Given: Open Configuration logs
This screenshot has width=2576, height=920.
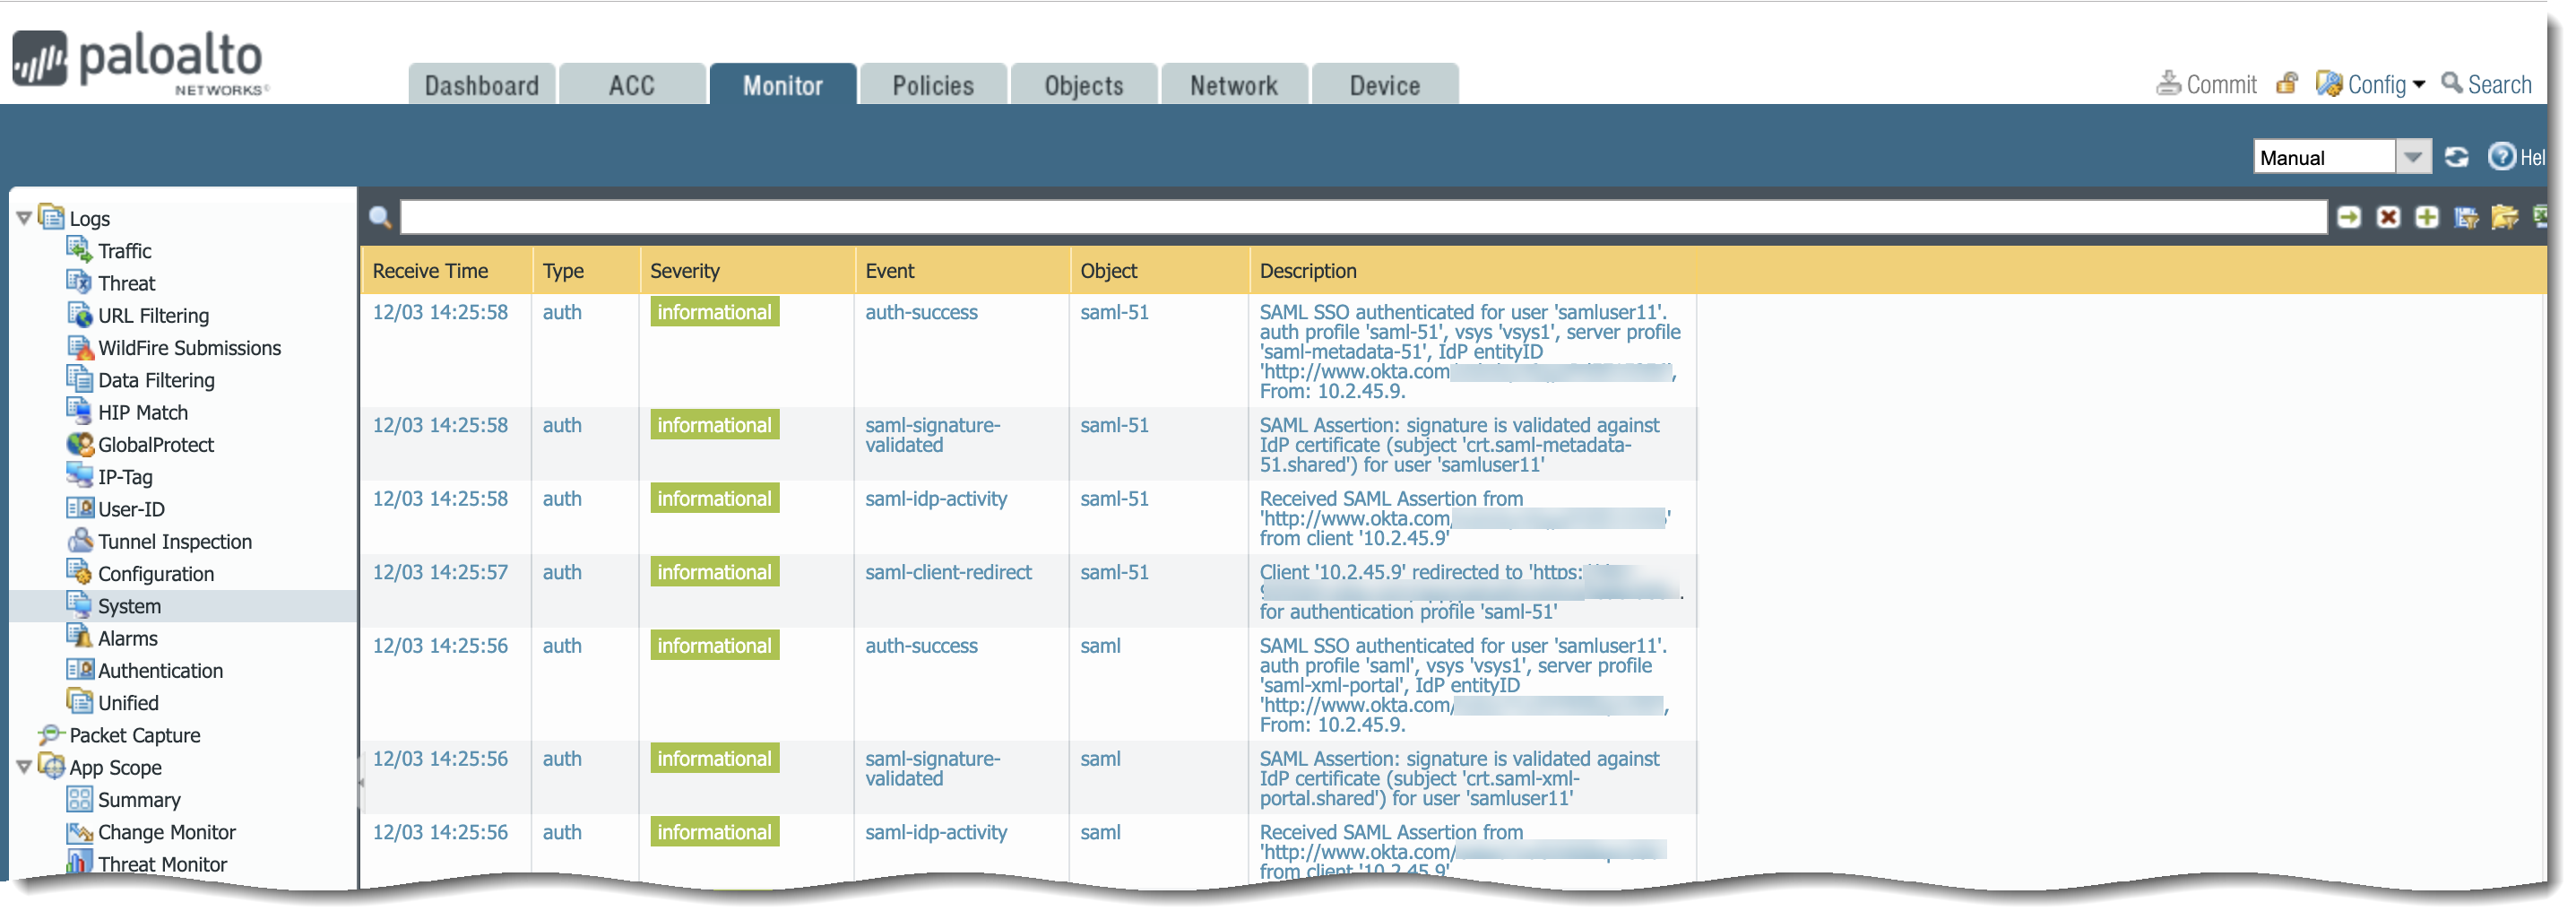Looking at the screenshot, I should coord(155,574).
